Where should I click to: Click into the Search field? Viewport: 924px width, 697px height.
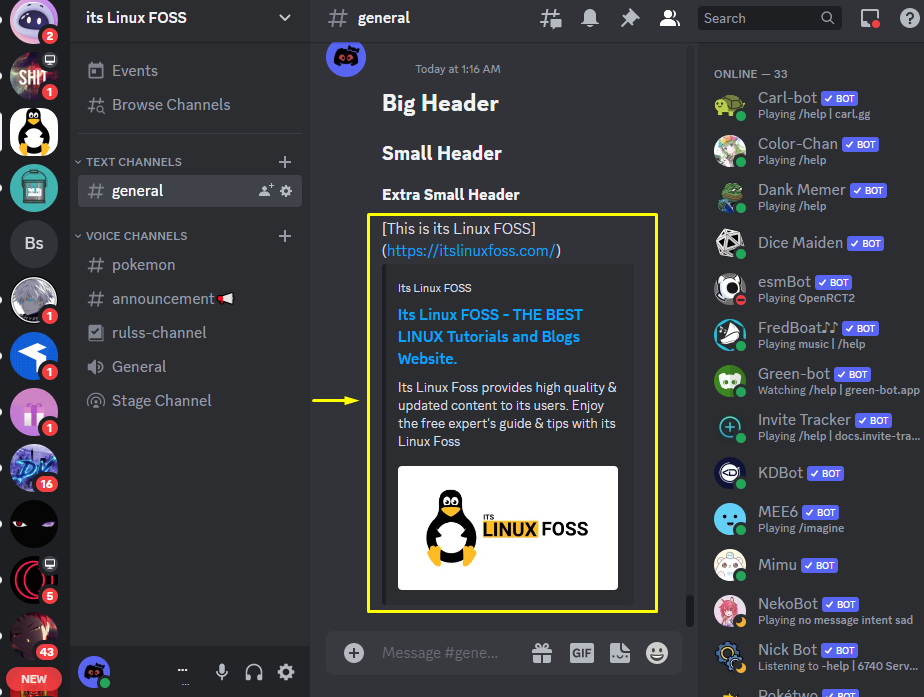(x=769, y=18)
